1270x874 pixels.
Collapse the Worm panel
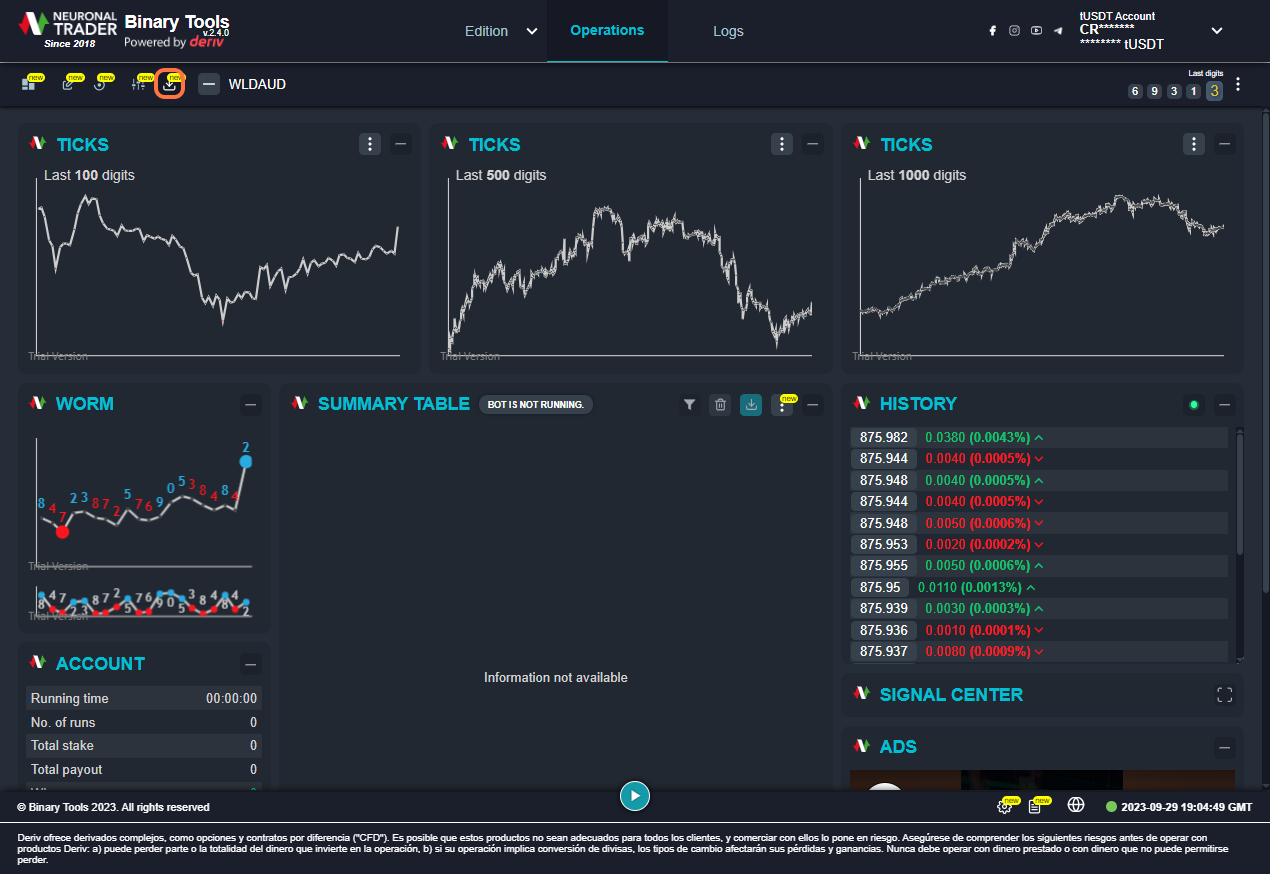[x=251, y=405]
